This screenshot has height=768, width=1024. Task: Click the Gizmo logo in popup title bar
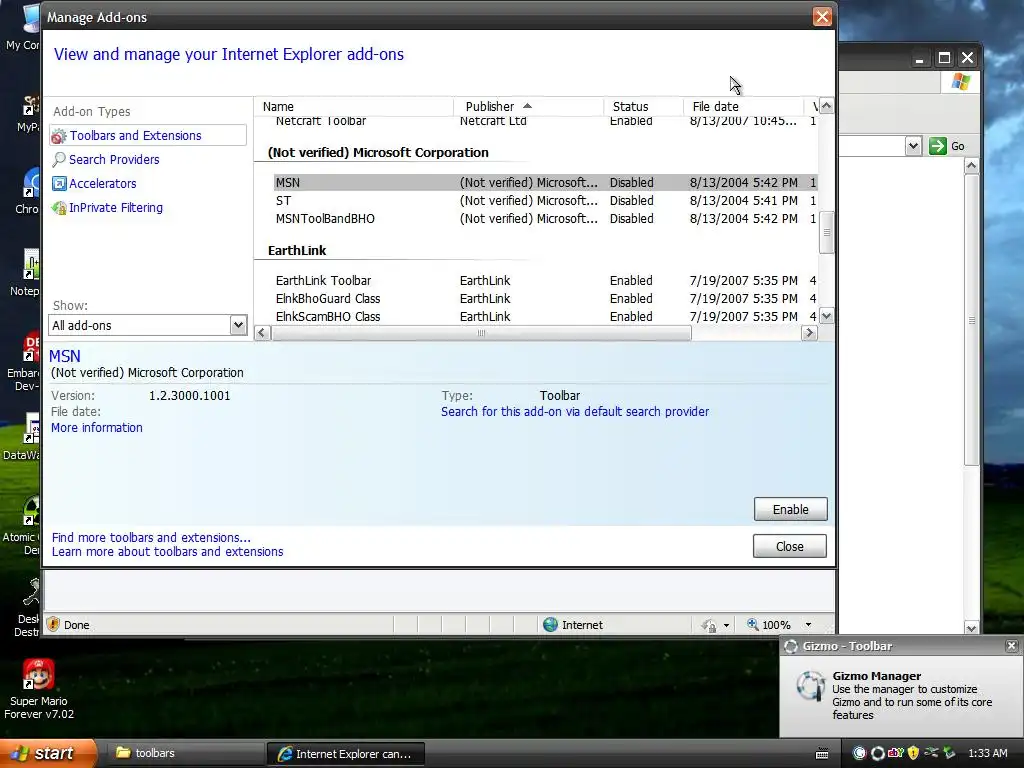pyautogui.click(x=791, y=646)
